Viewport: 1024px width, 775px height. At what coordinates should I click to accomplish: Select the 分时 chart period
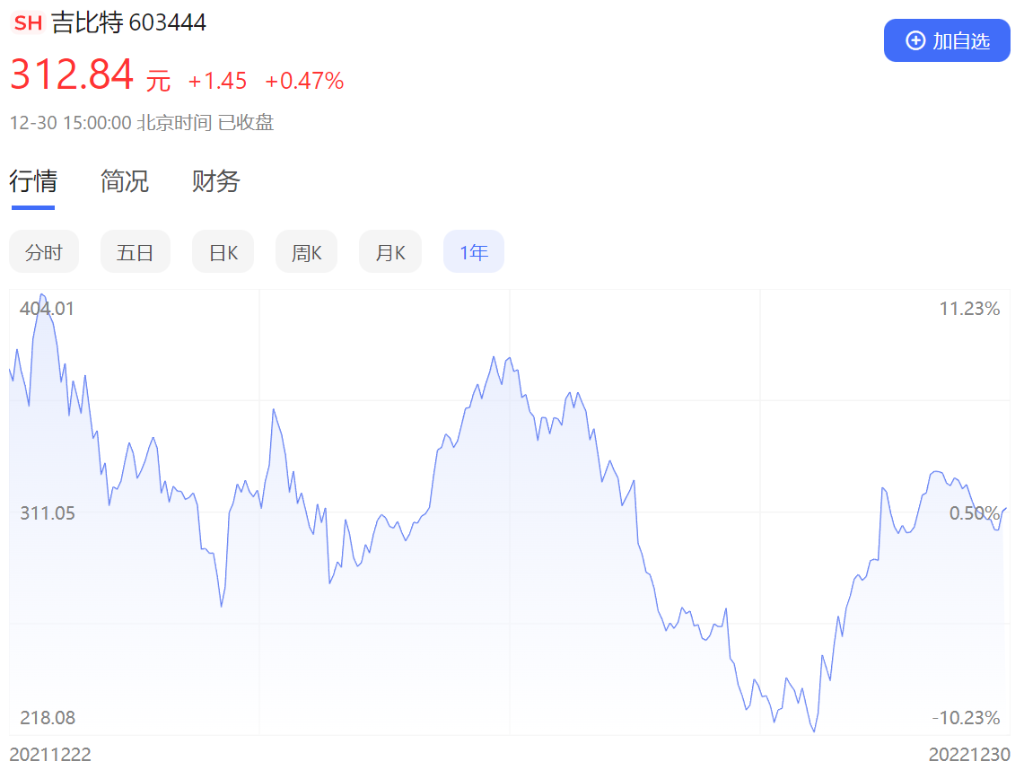[x=44, y=251]
